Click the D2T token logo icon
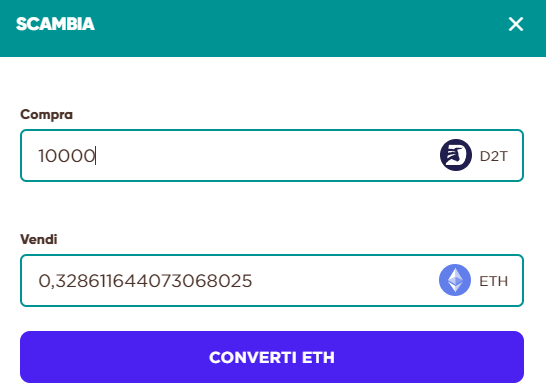The image size is (546, 391). click(456, 155)
